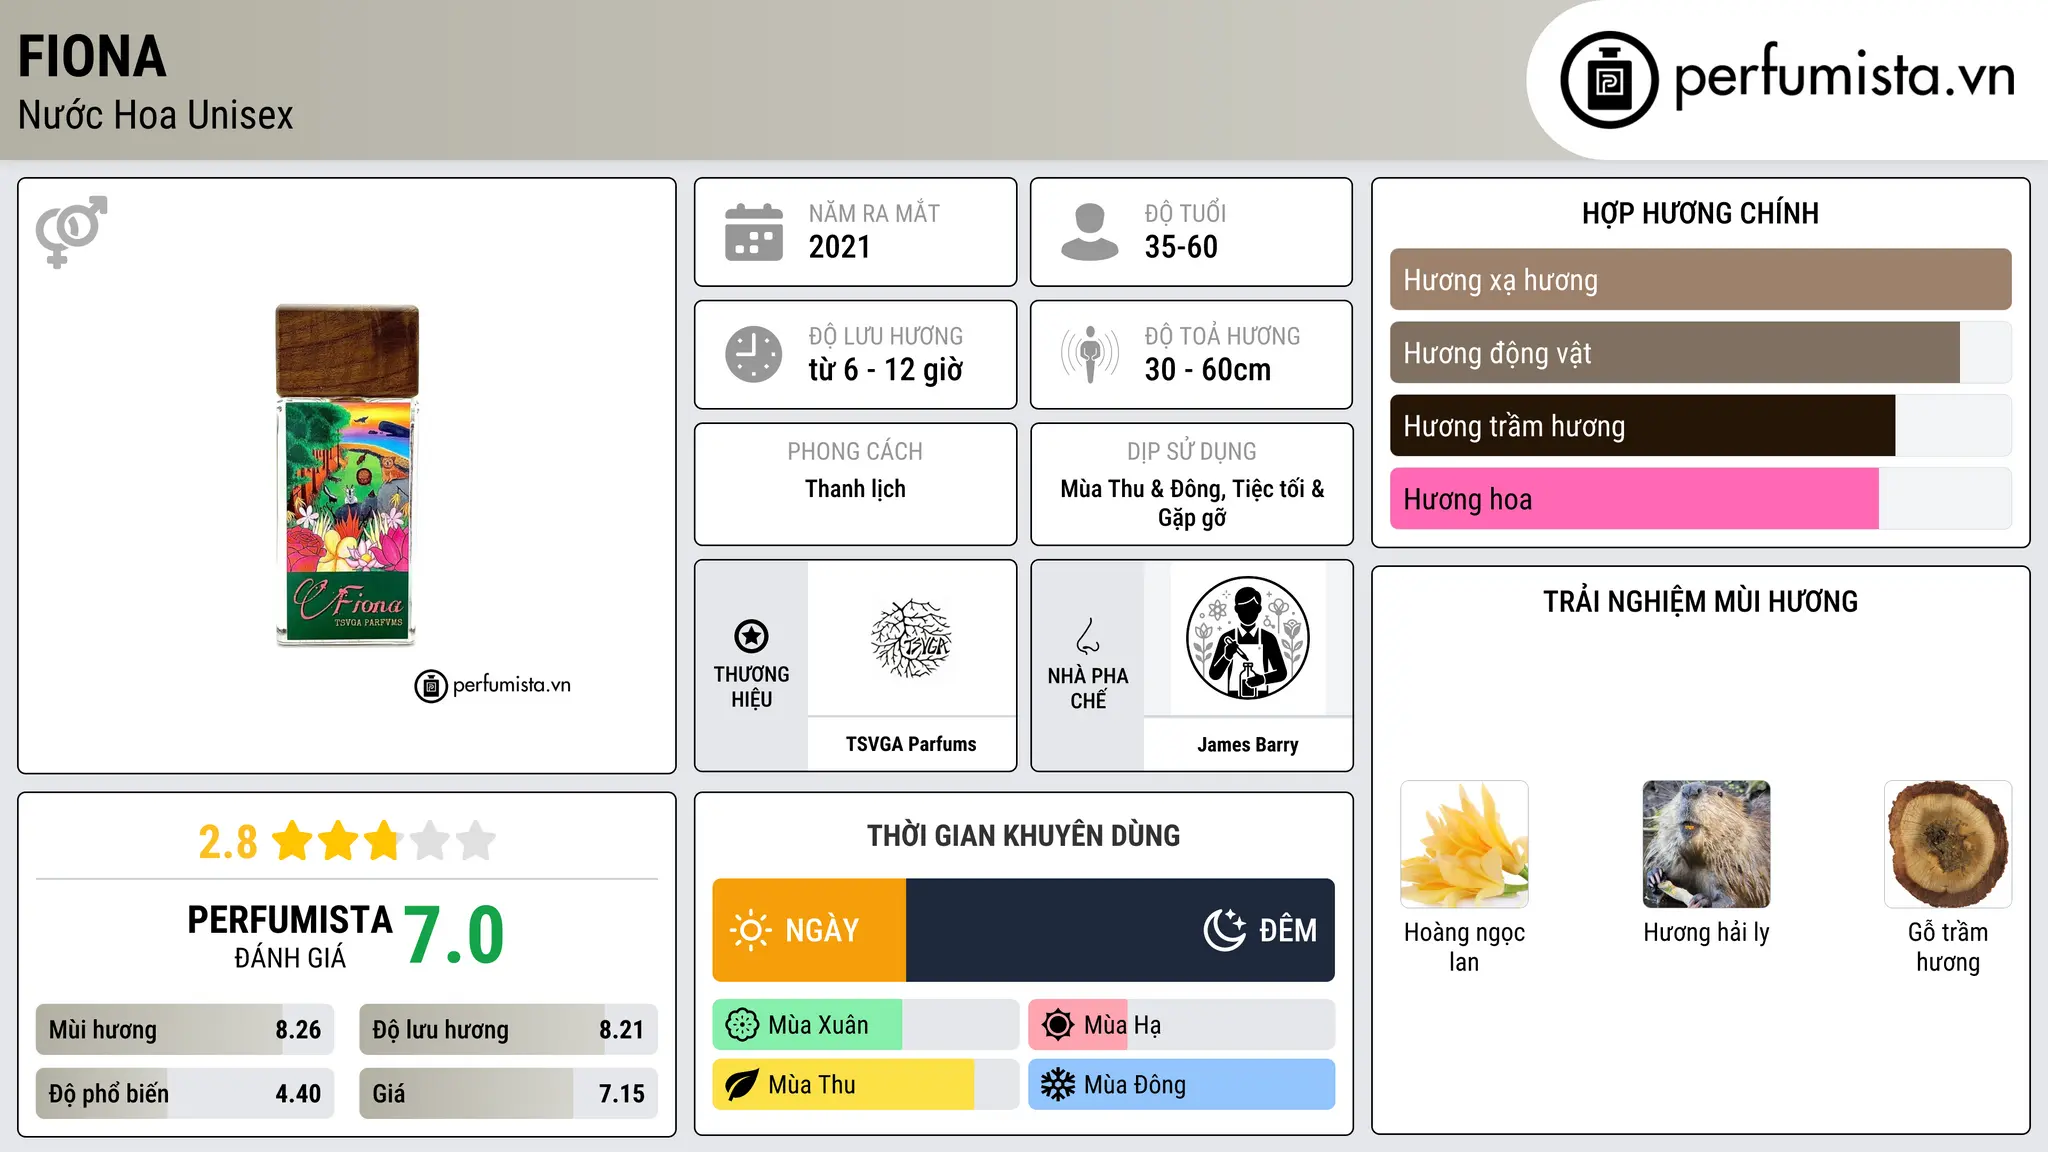Click the Perfumista đánh giá label
Screen dimensions: 2048x1152
coord(290,936)
